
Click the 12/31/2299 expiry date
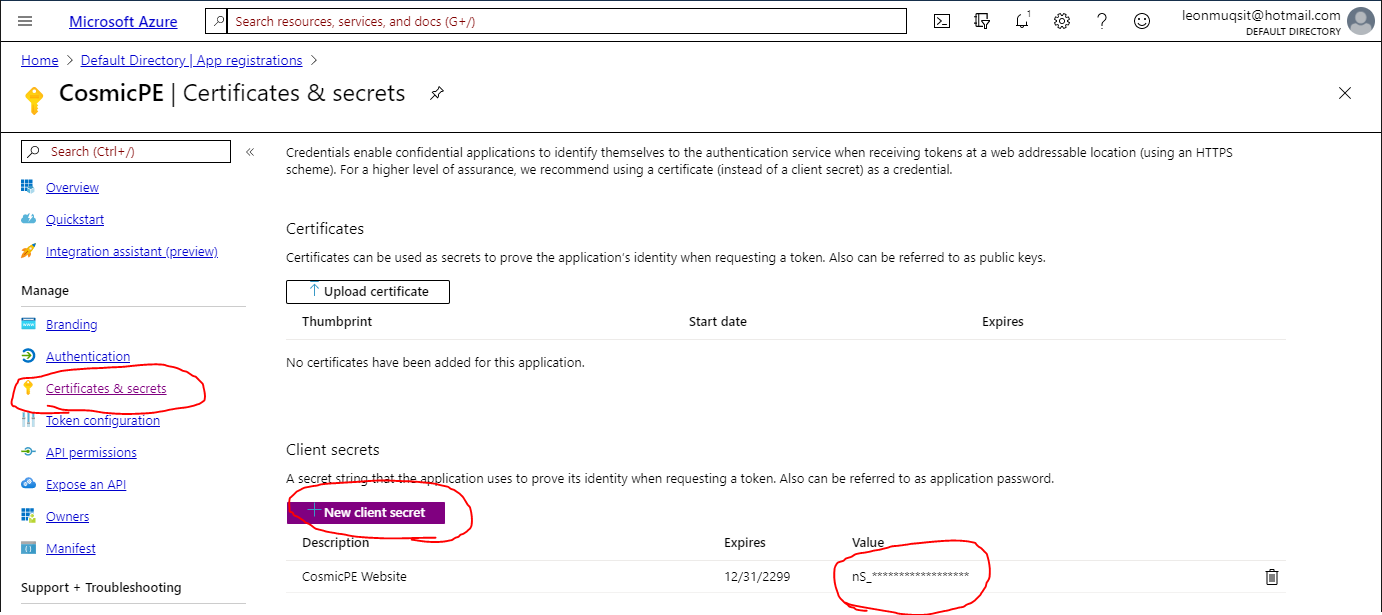coord(757,576)
